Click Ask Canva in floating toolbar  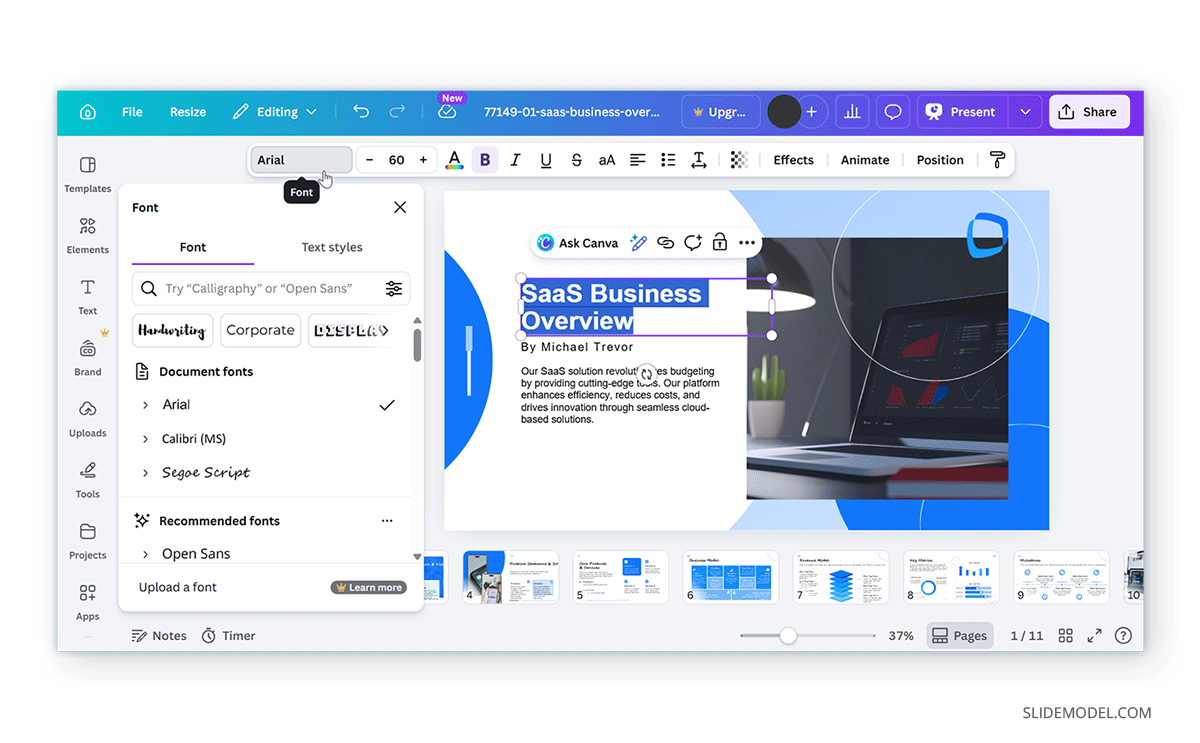tap(578, 243)
